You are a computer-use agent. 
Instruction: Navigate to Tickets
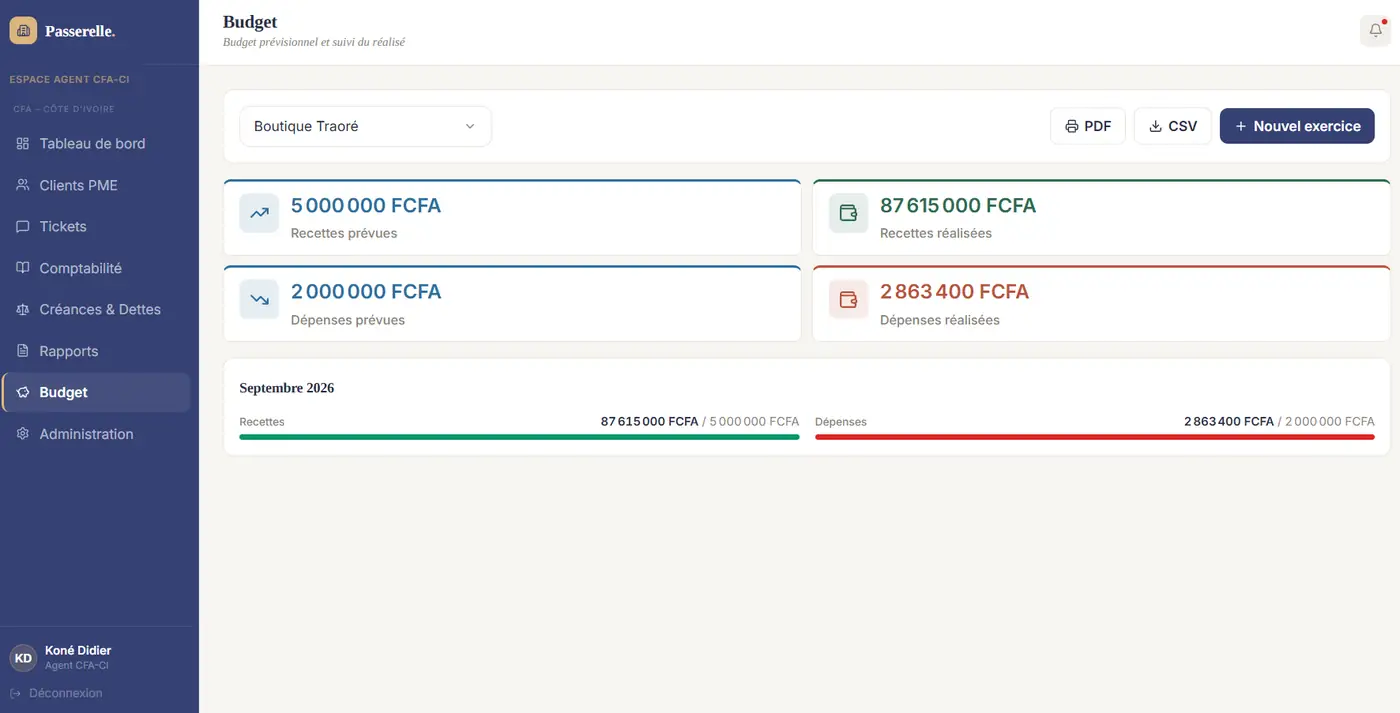(97, 227)
